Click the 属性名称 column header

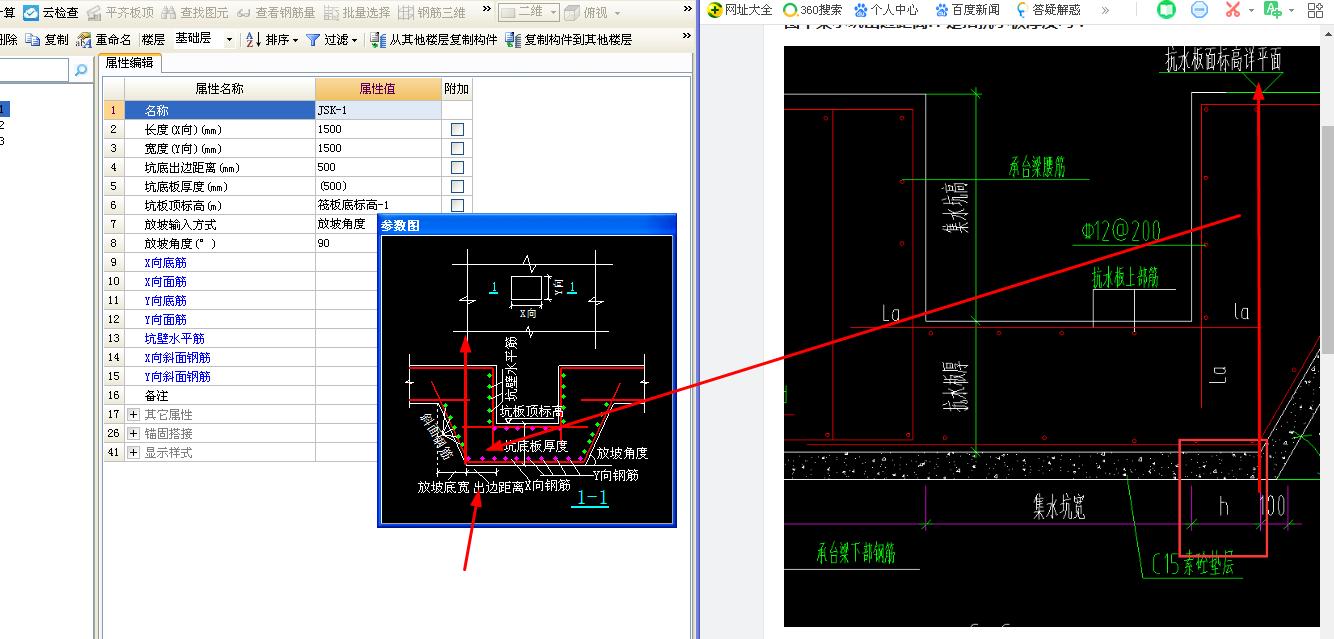pyautogui.click(x=219, y=89)
